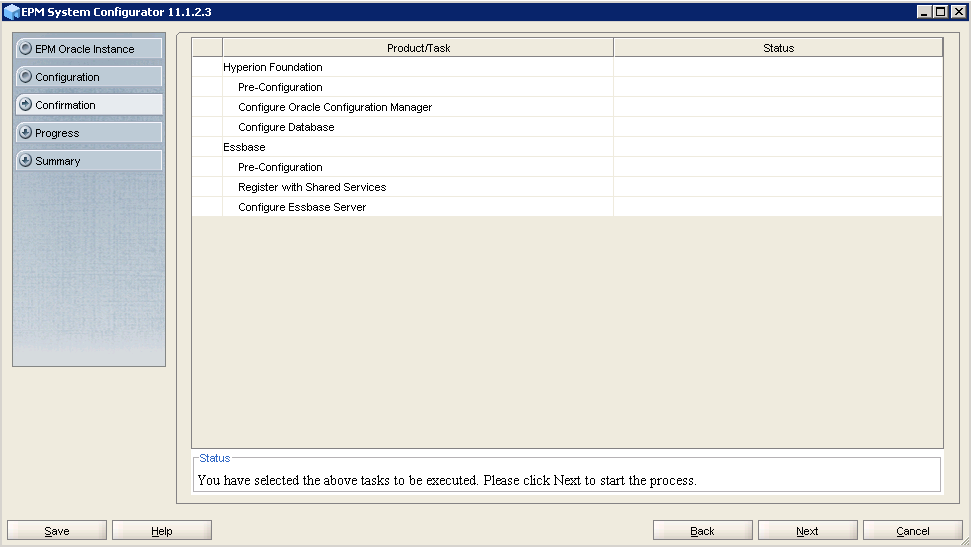This screenshot has width=971, height=547.
Task: Go to the Configuration step
Action: click(89, 76)
